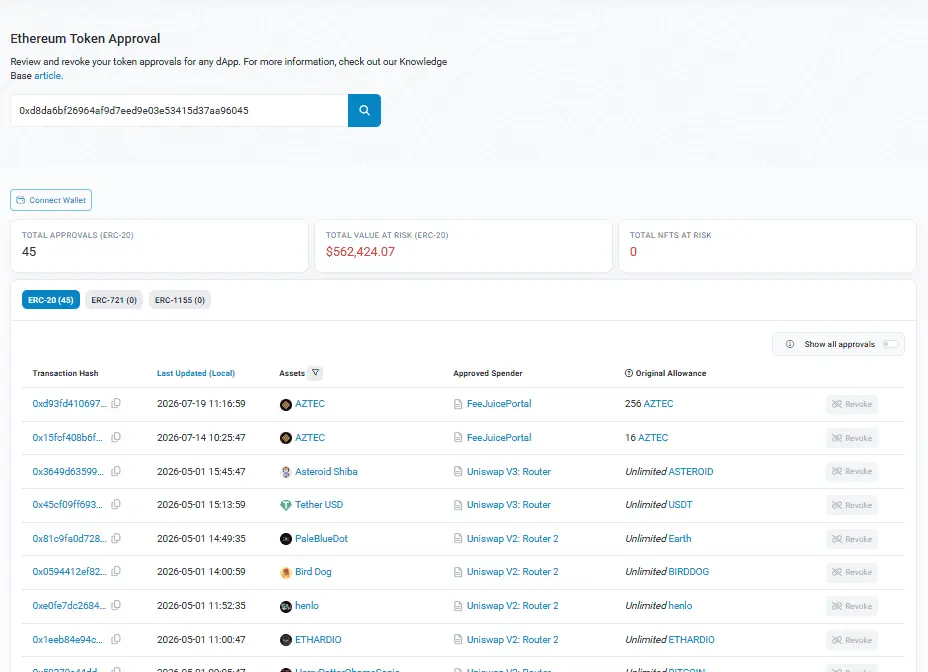Open FeeJuicePortal spender for 16 AZTEC
This screenshot has width=928, height=672.
pos(499,438)
